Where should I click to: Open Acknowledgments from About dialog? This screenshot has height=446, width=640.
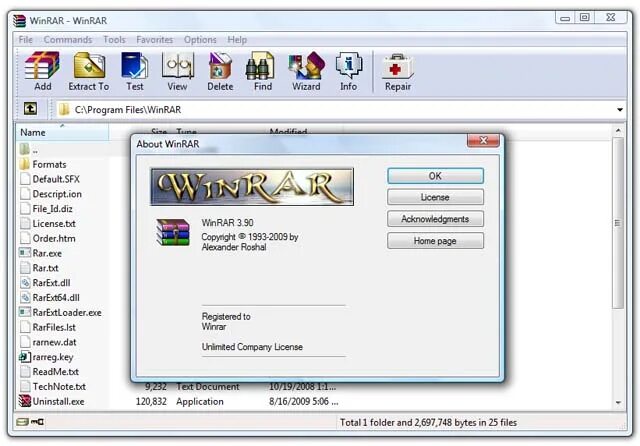[x=435, y=219]
